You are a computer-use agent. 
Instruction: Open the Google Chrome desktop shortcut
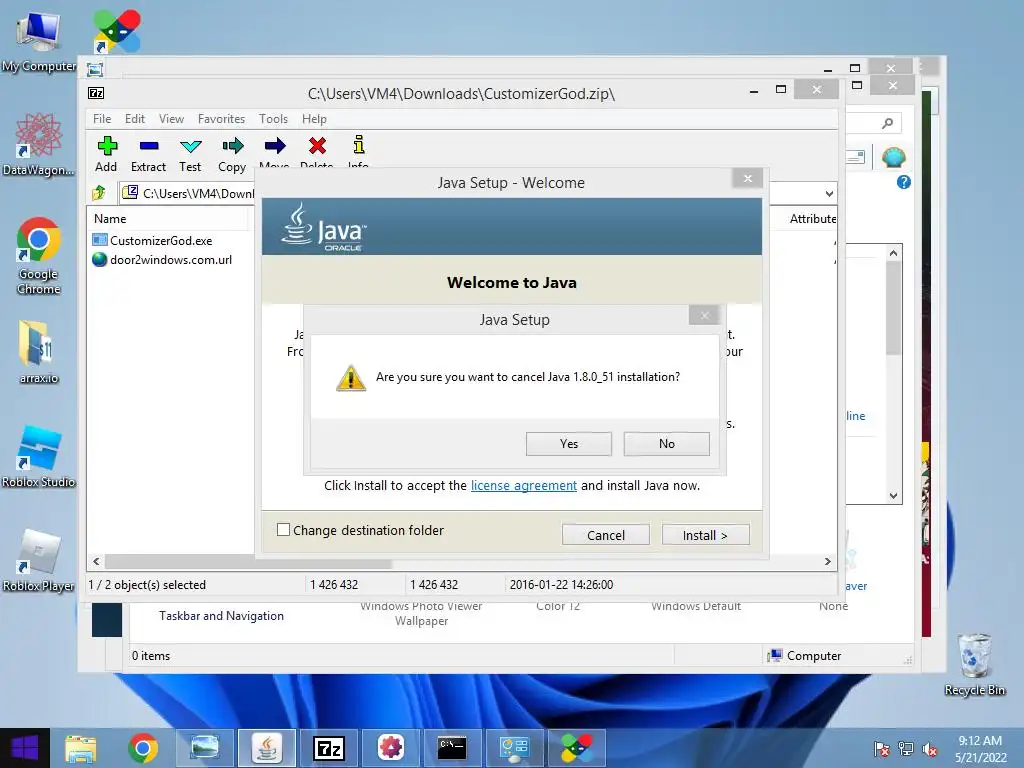point(39,256)
